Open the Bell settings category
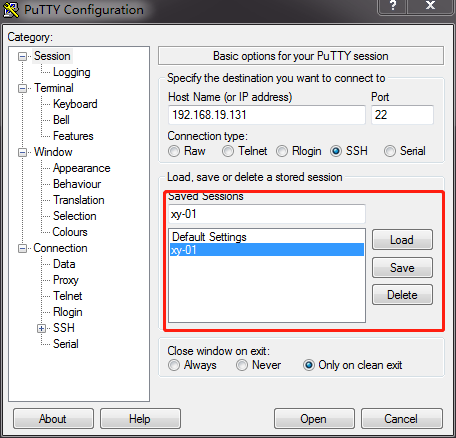This screenshot has height=438, width=456. click(x=61, y=120)
